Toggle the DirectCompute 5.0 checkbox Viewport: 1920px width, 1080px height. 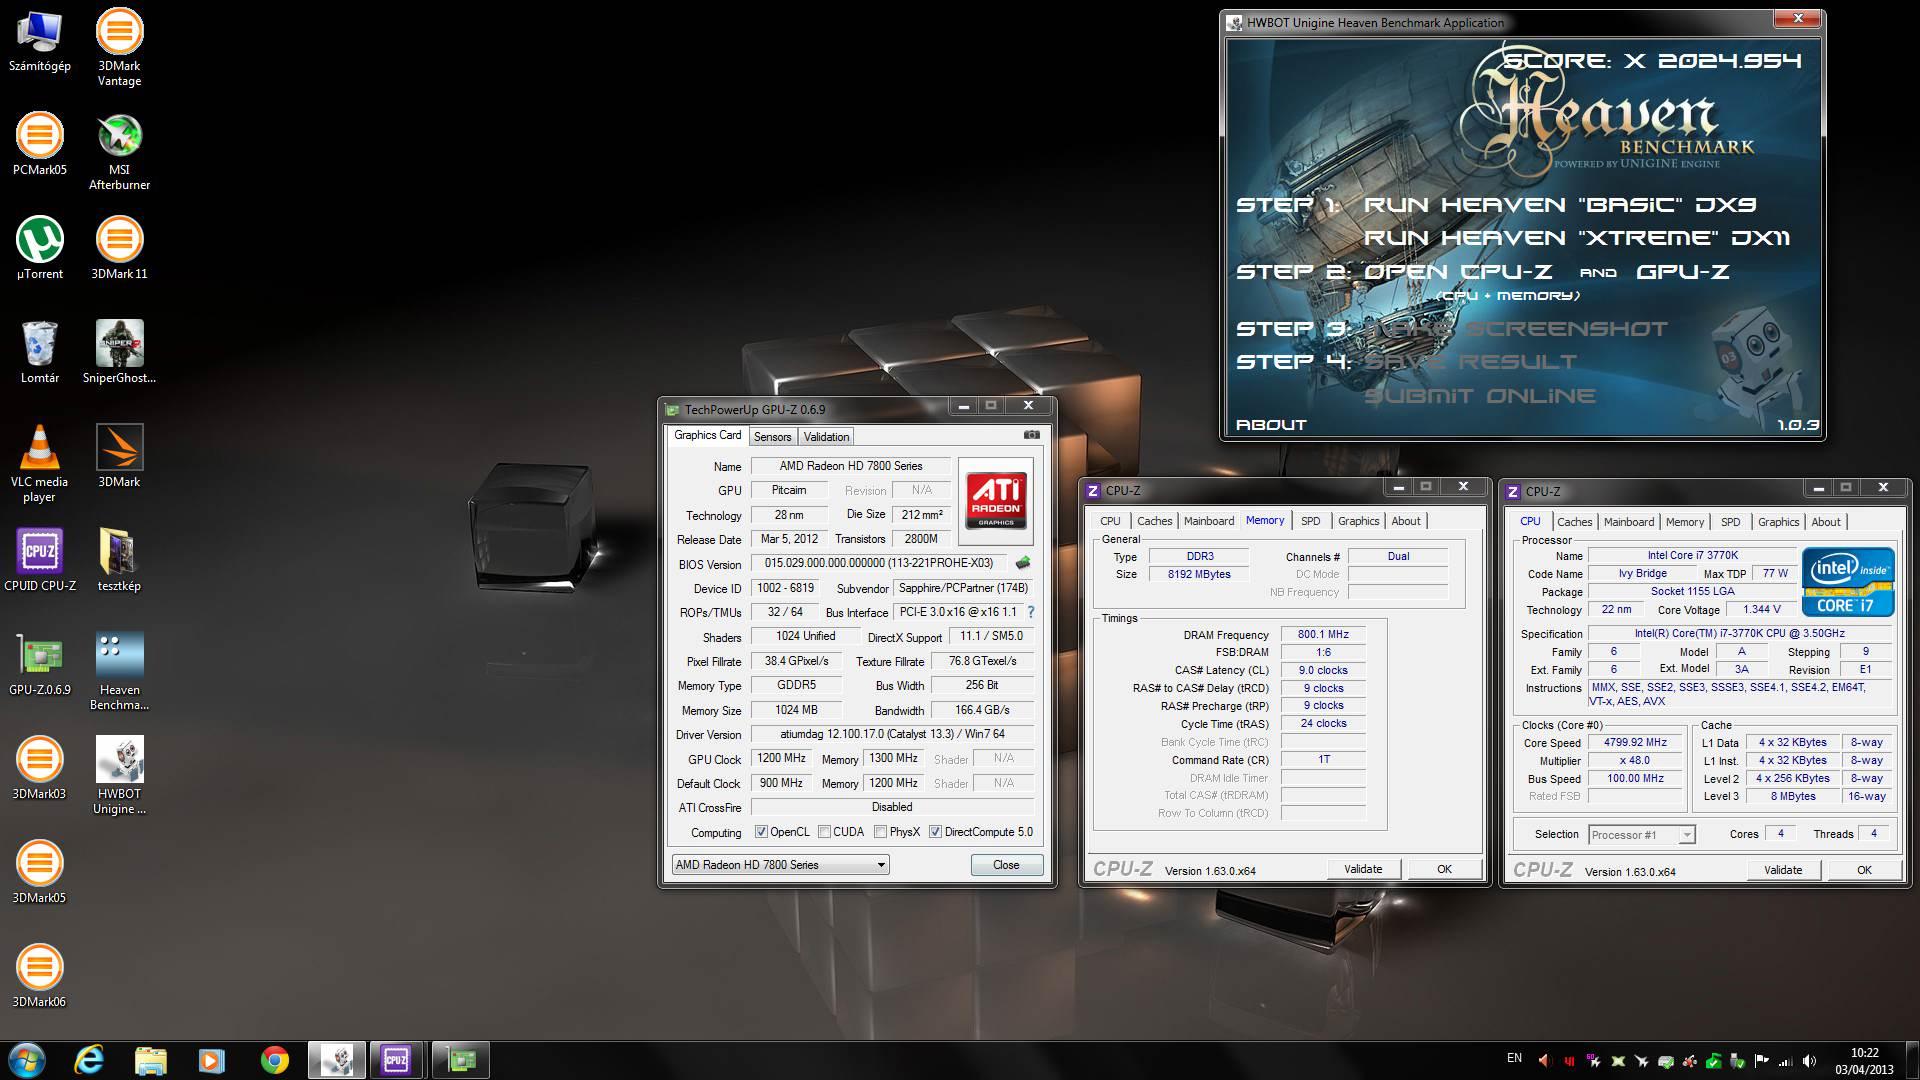(x=935, y=832)
